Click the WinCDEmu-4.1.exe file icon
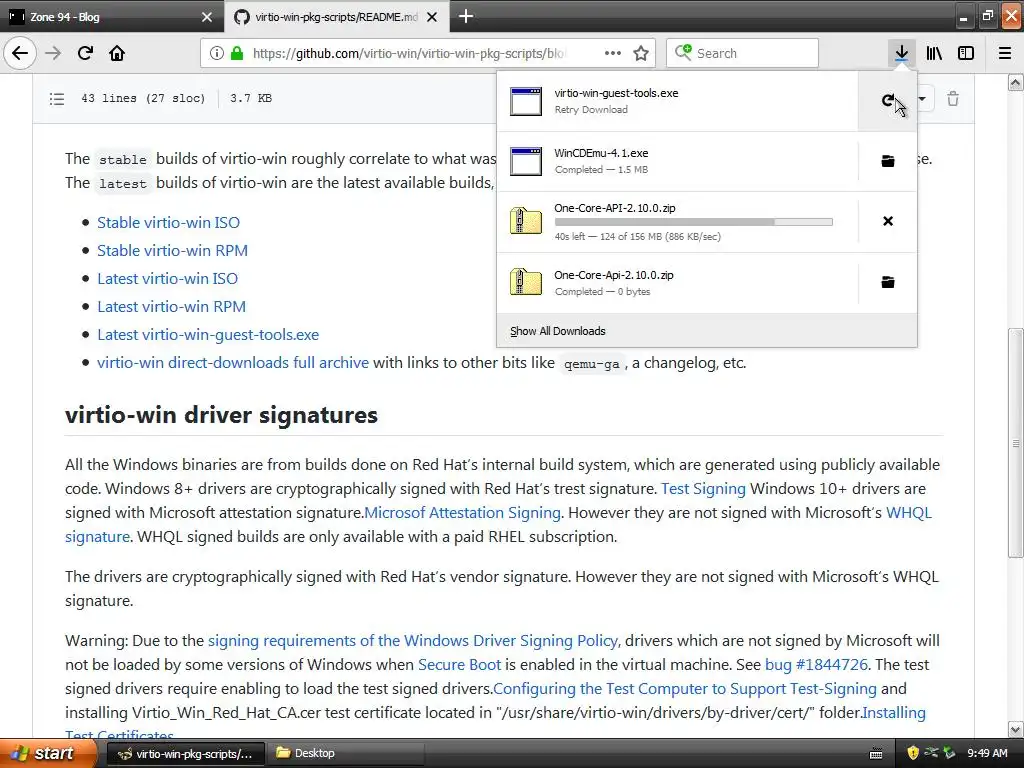Viewport: 1024px width, 768px height. pyautogui.click(x=526, y=161)
